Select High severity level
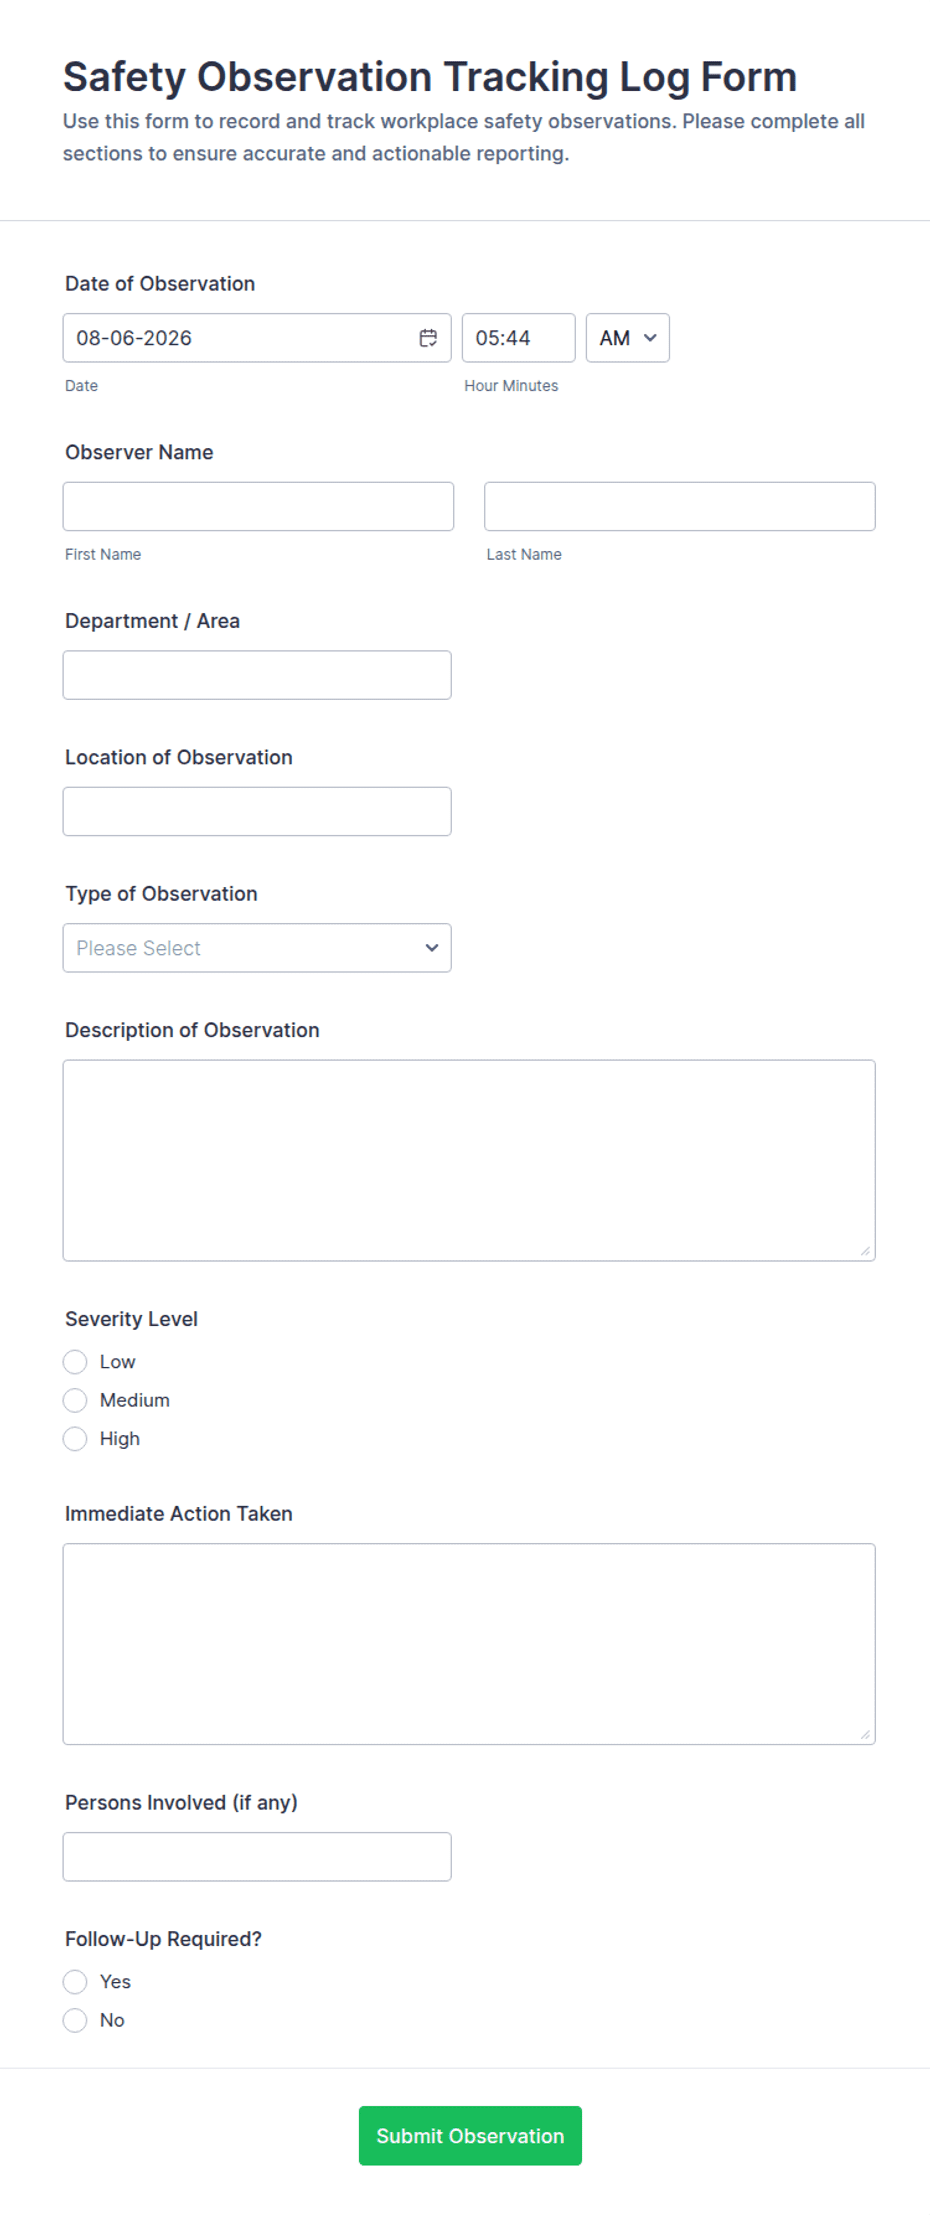The image size is (930, 2215). pos(75,1439)
